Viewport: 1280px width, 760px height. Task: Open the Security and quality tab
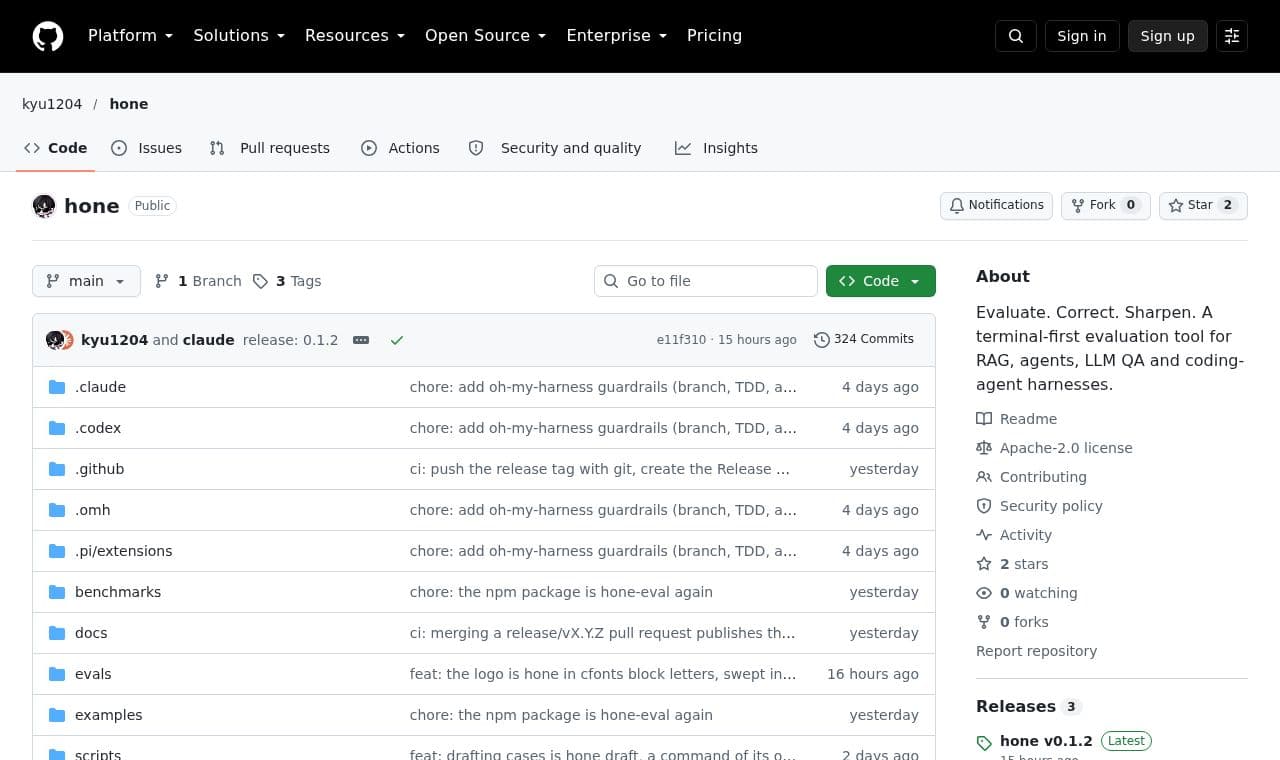pos(555,148)
